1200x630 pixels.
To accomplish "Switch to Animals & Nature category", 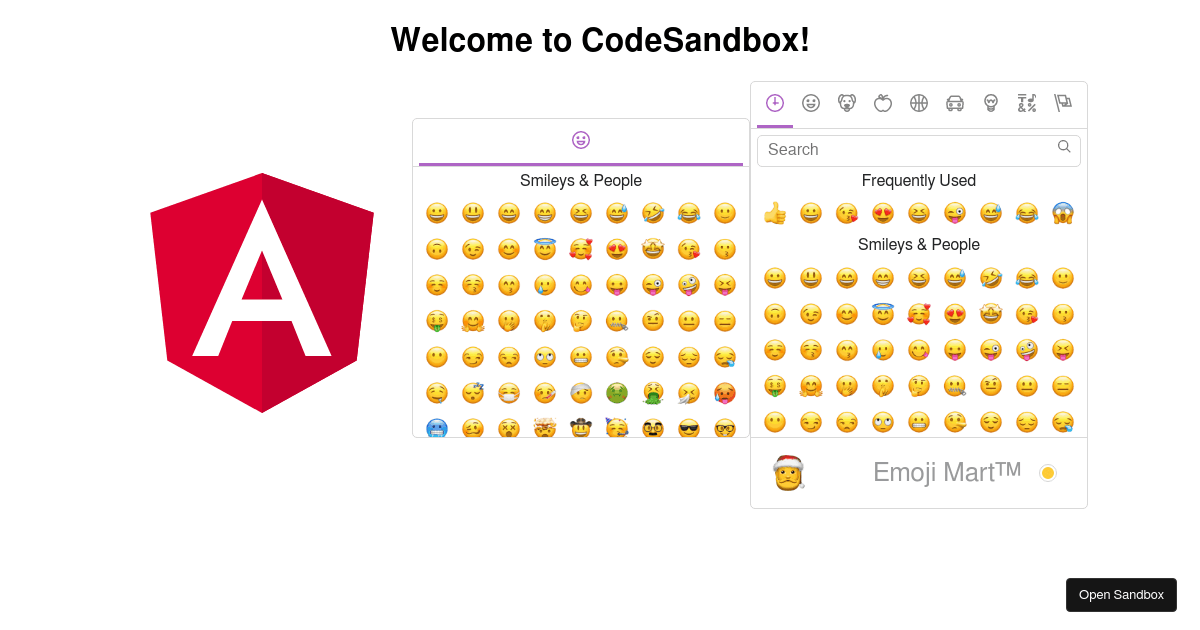I will coord(847,103).
